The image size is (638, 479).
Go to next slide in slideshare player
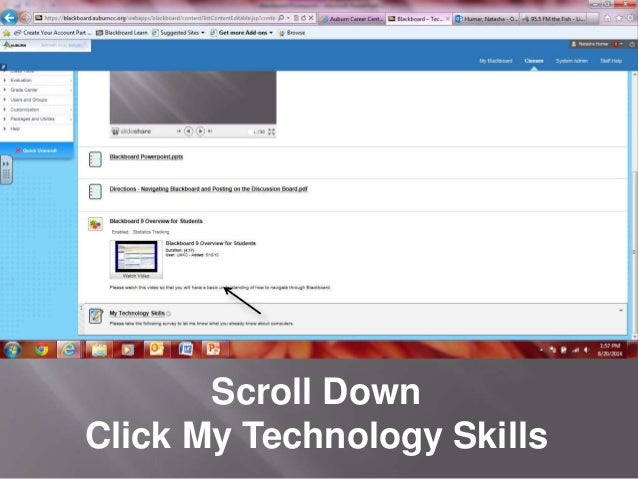(200, 131)
